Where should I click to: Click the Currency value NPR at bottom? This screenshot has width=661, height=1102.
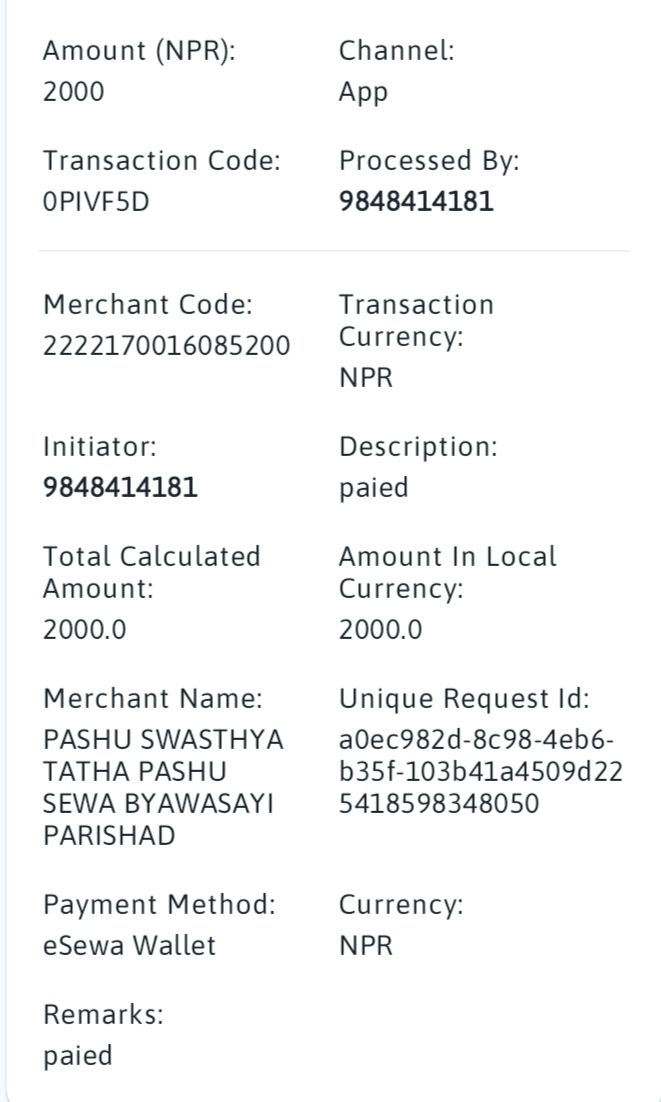click(366, 945)
